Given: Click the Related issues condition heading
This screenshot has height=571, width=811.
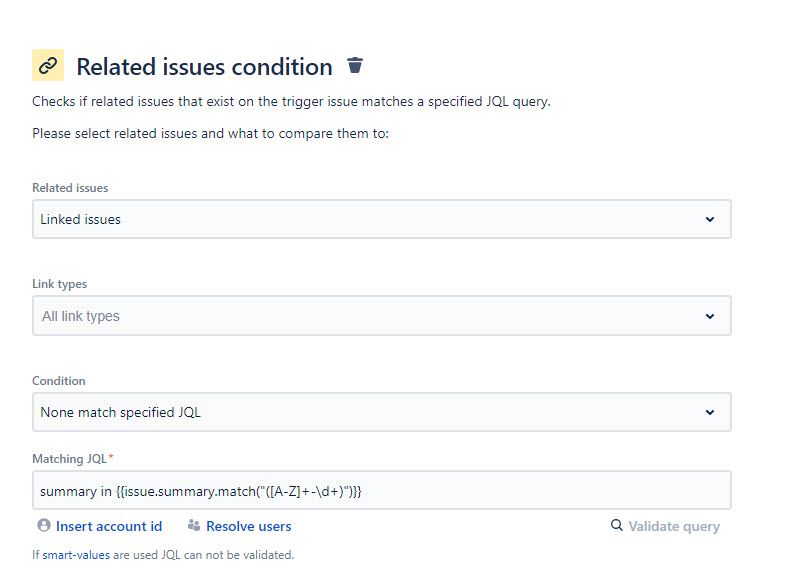Looking at the screenshot, I should [204, 67].
